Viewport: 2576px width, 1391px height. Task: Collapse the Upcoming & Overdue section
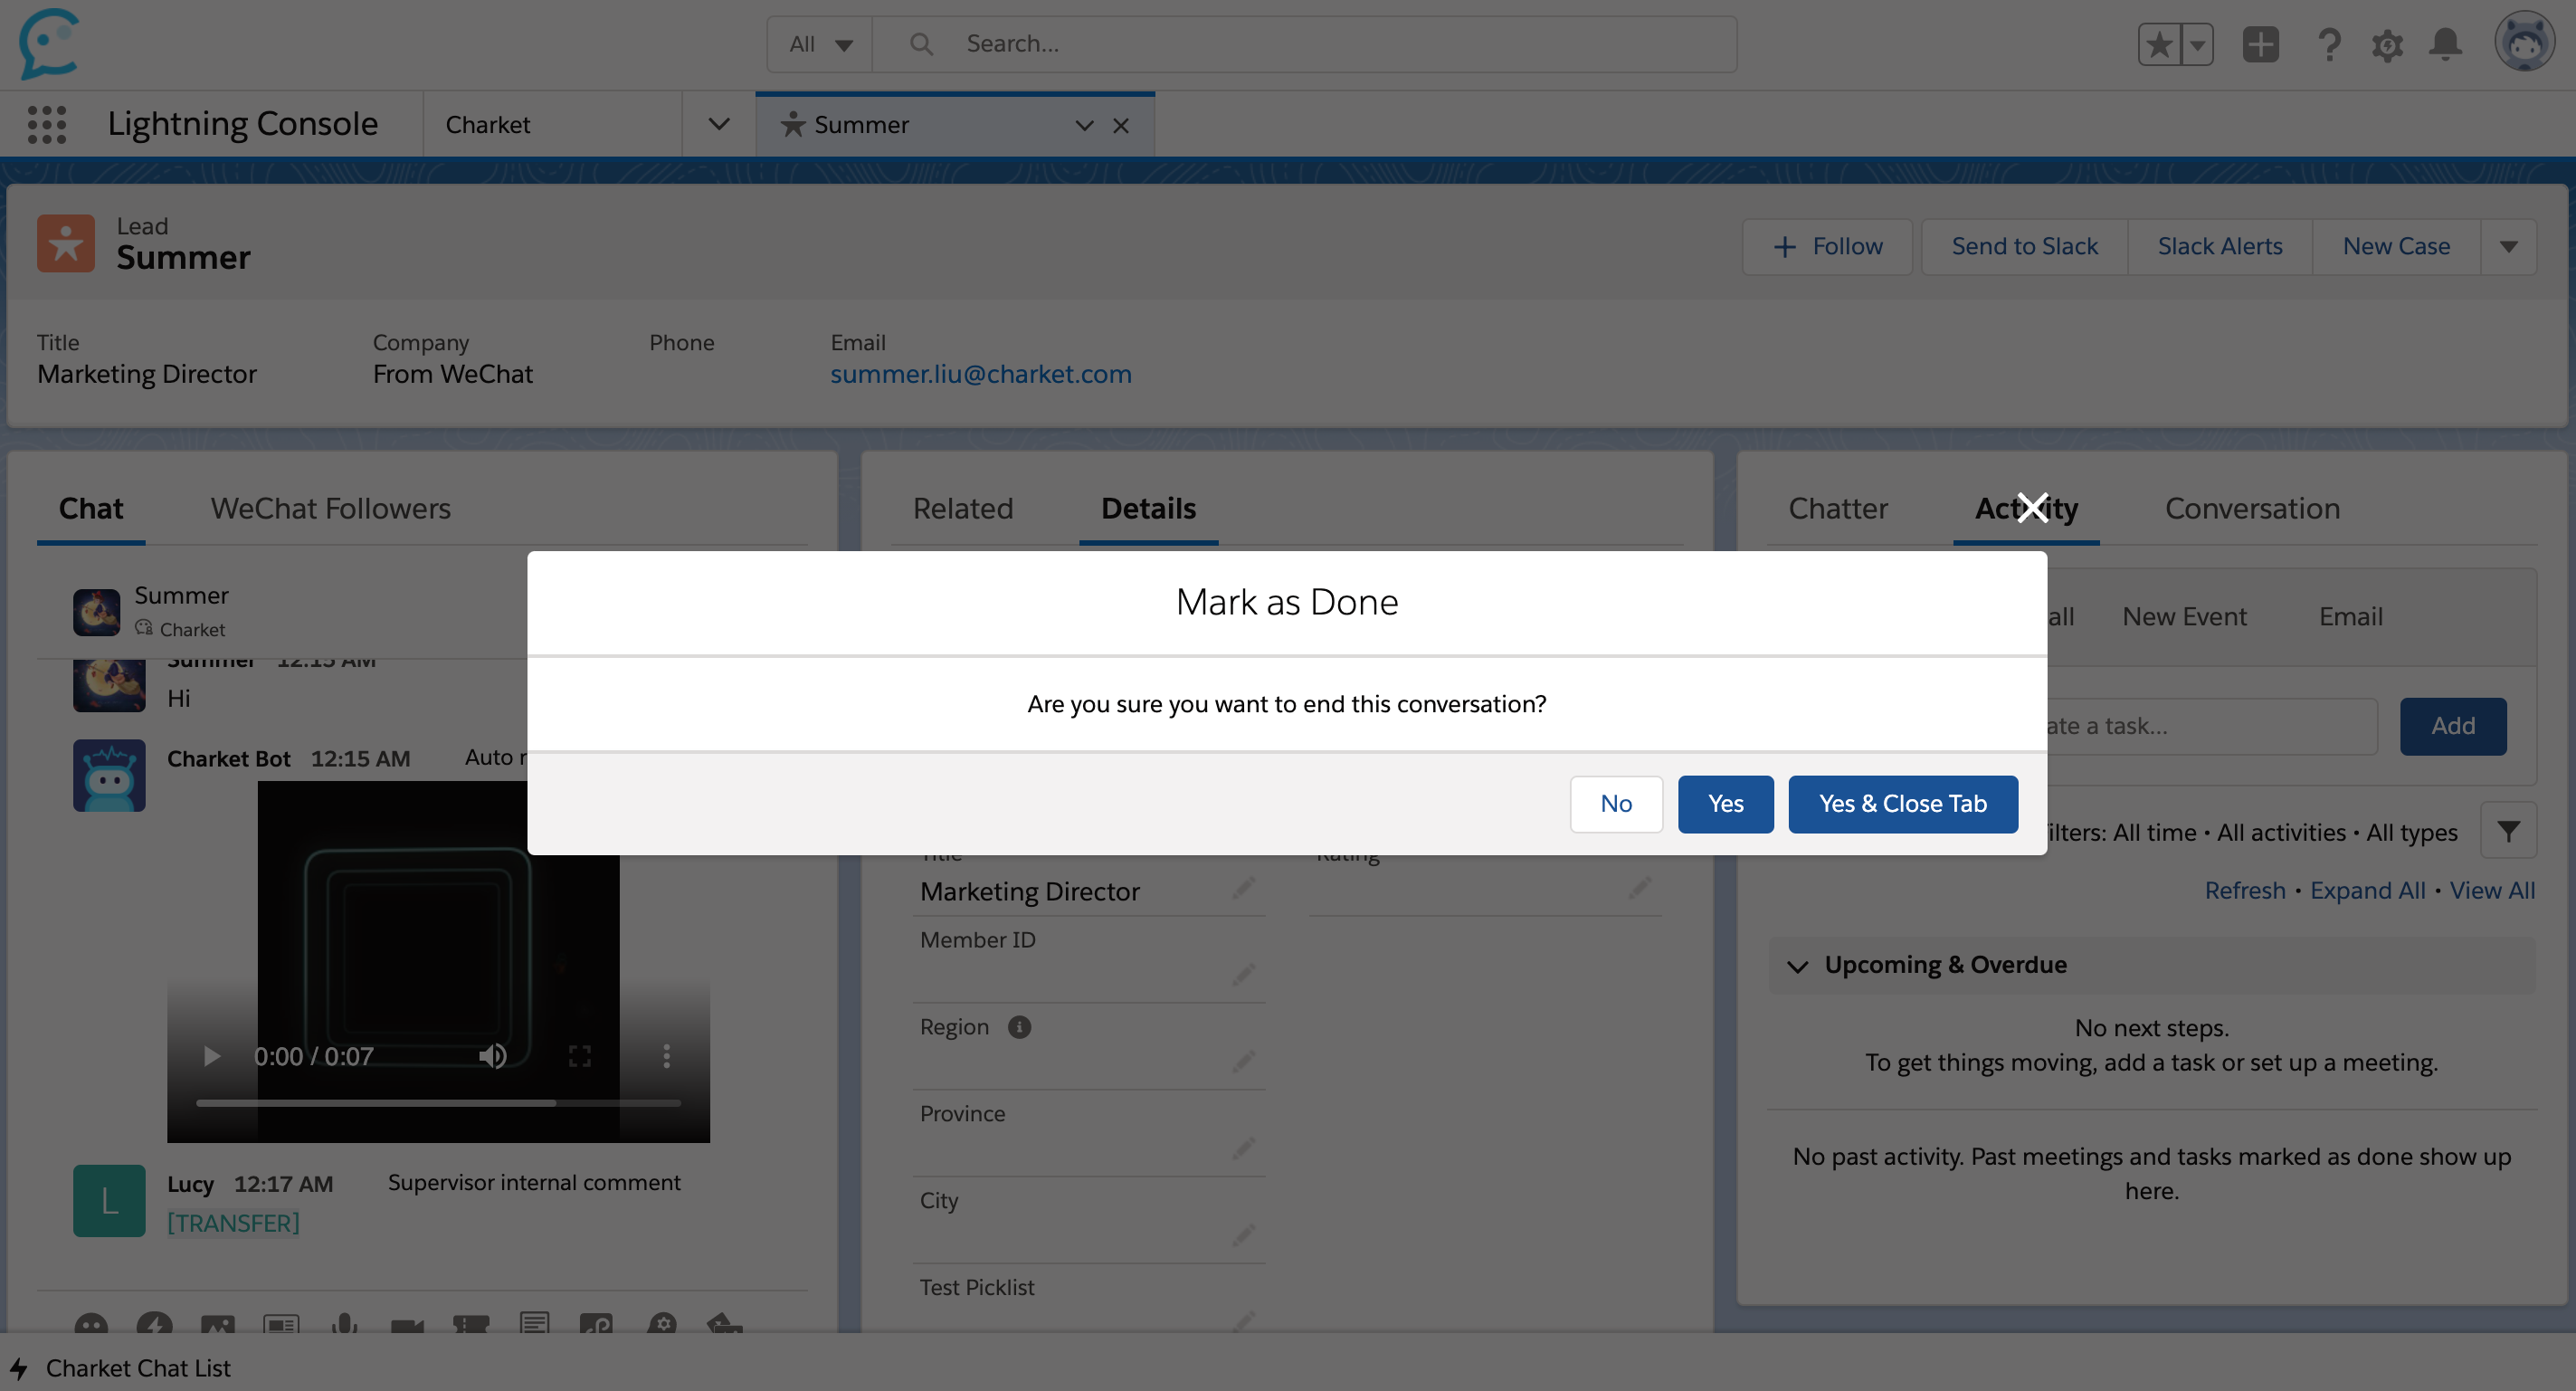[1798, 966]
